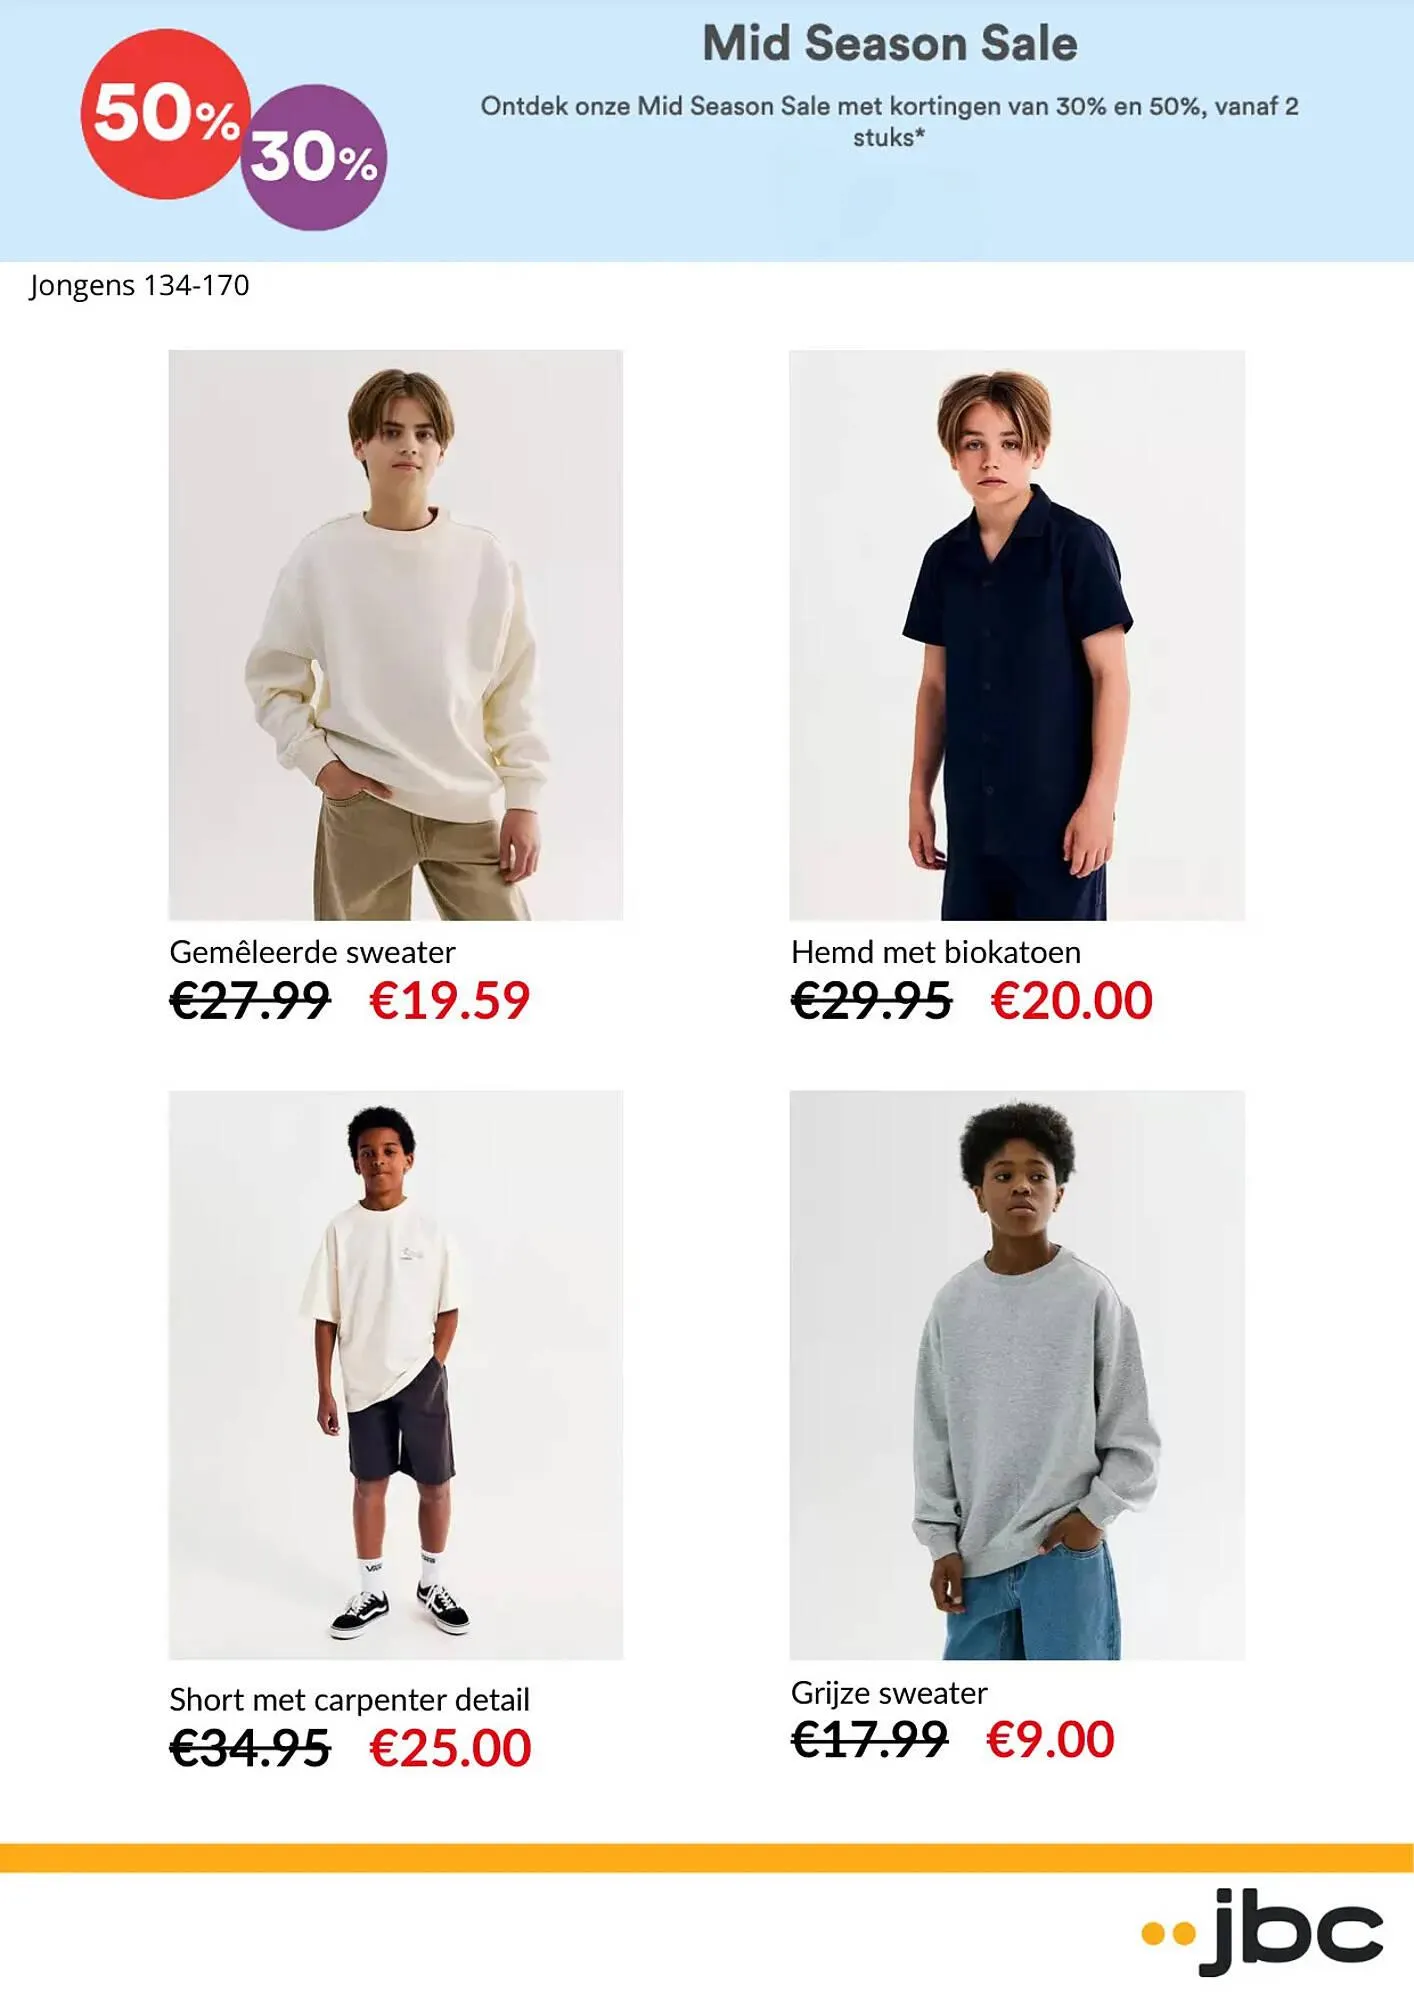Click the €19.59 sale price
Screen dimensions: 1414x2000
(450, 1001)
